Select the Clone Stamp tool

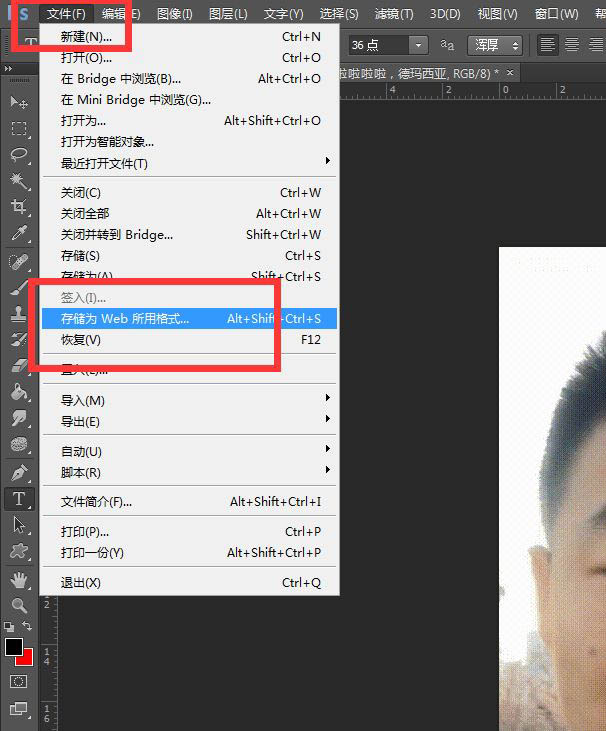pyautogui.click(x=19, y=314)
